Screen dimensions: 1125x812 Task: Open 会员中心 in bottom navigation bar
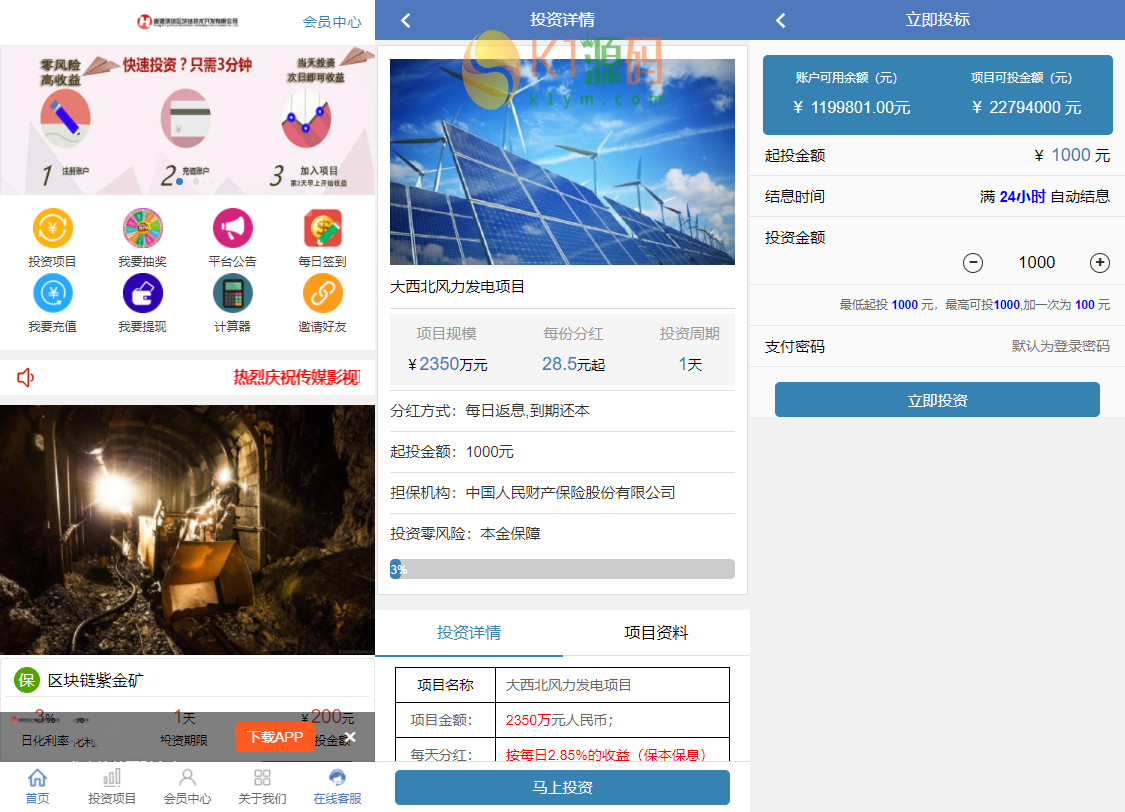pos(187,787)
